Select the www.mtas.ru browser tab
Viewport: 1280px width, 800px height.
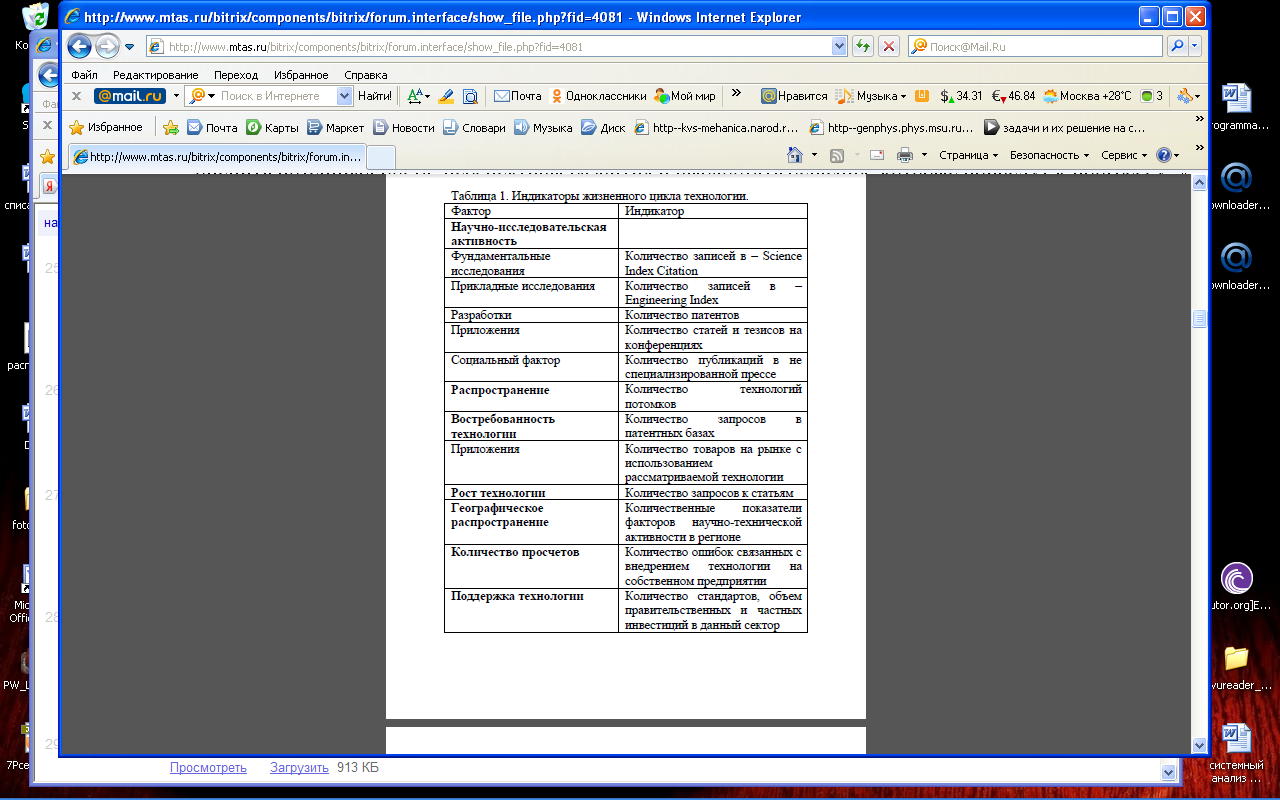216,157
